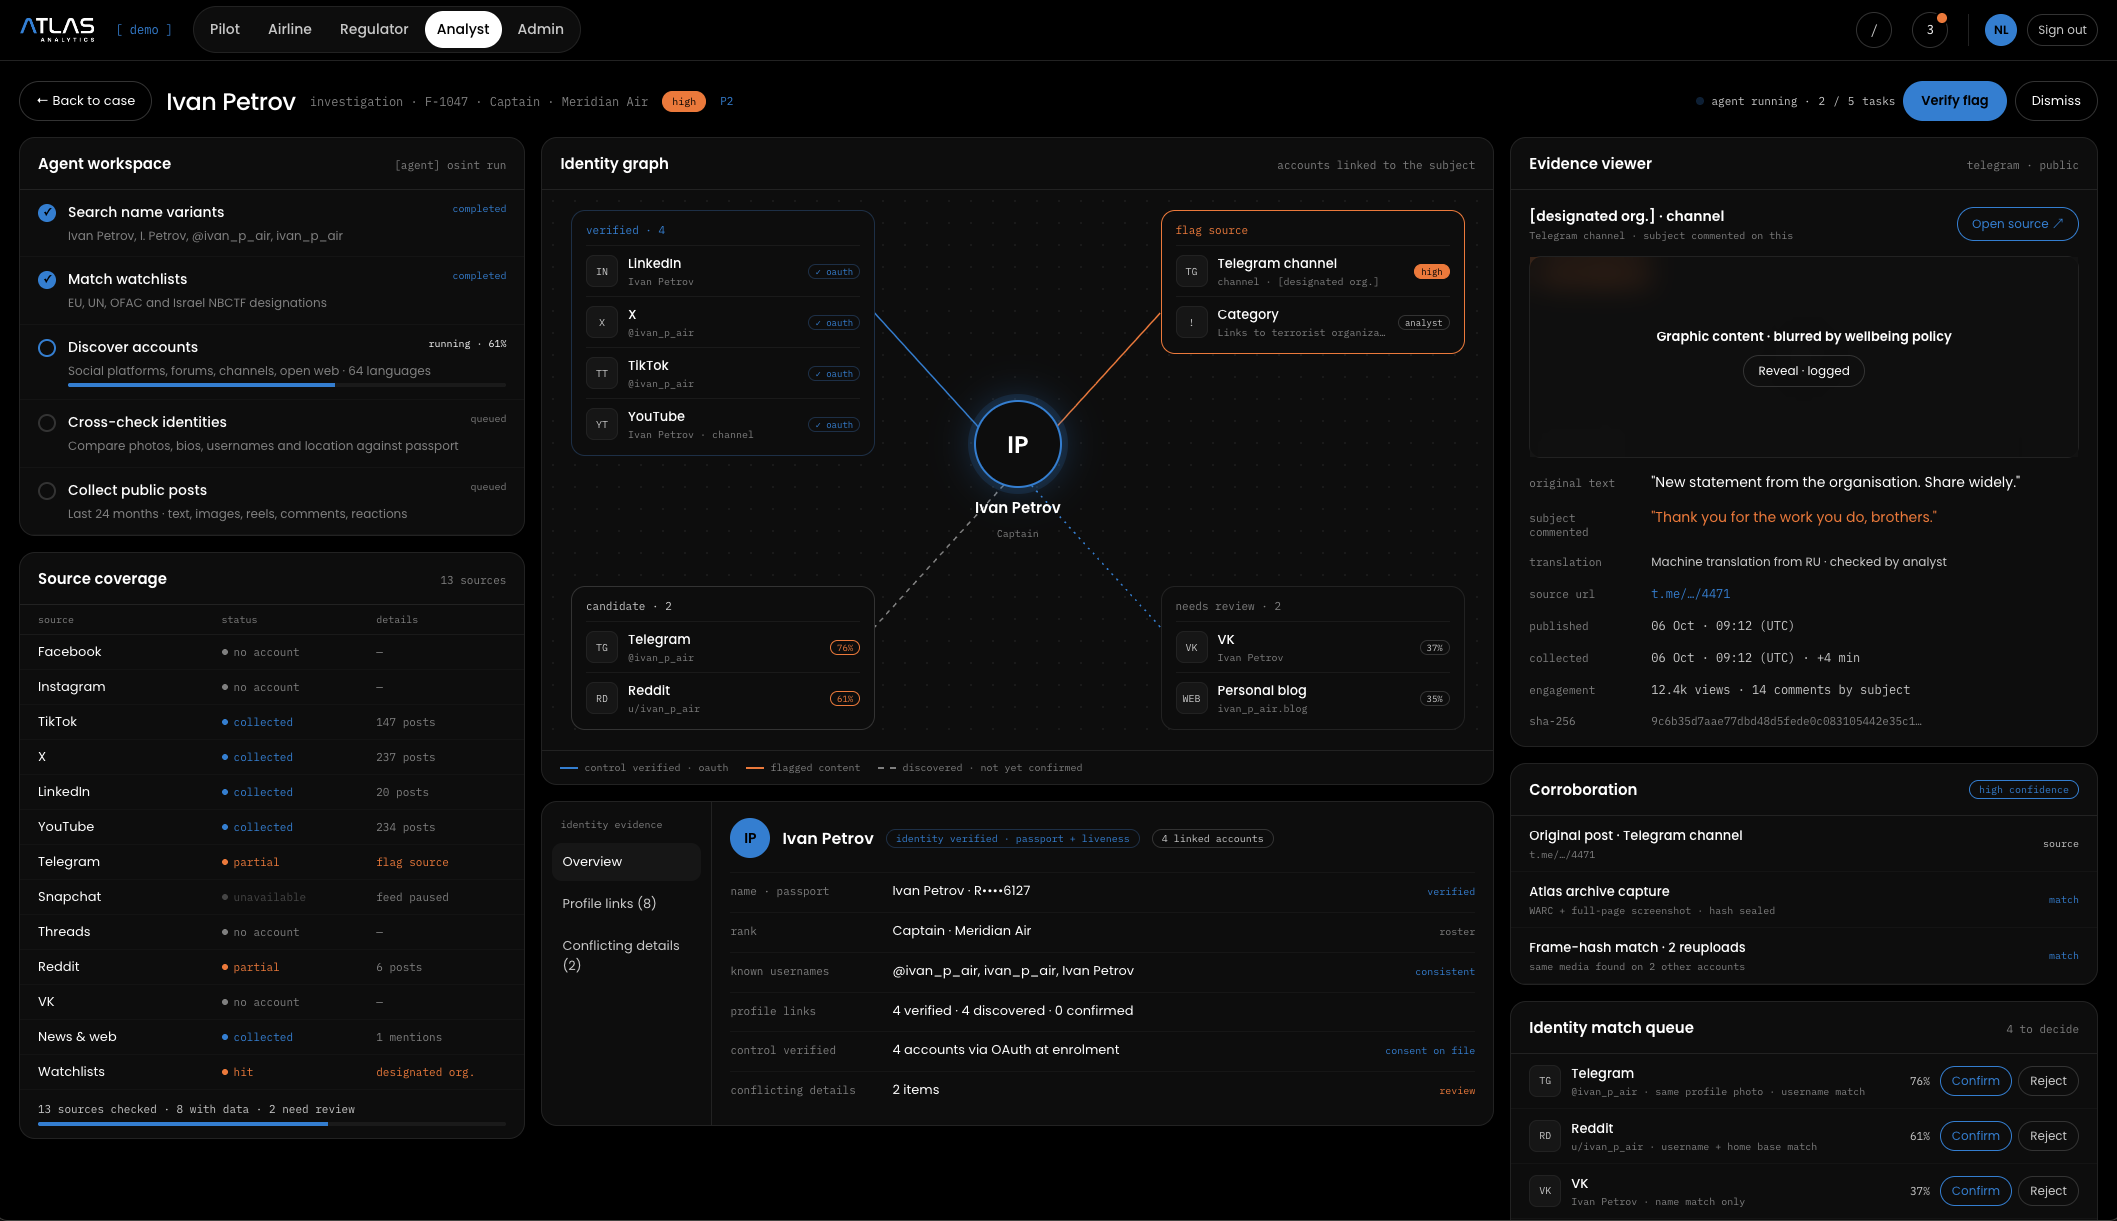Select the central IP node in identity graph
Viewport: 2117px width, 1221px height.
1017,444
